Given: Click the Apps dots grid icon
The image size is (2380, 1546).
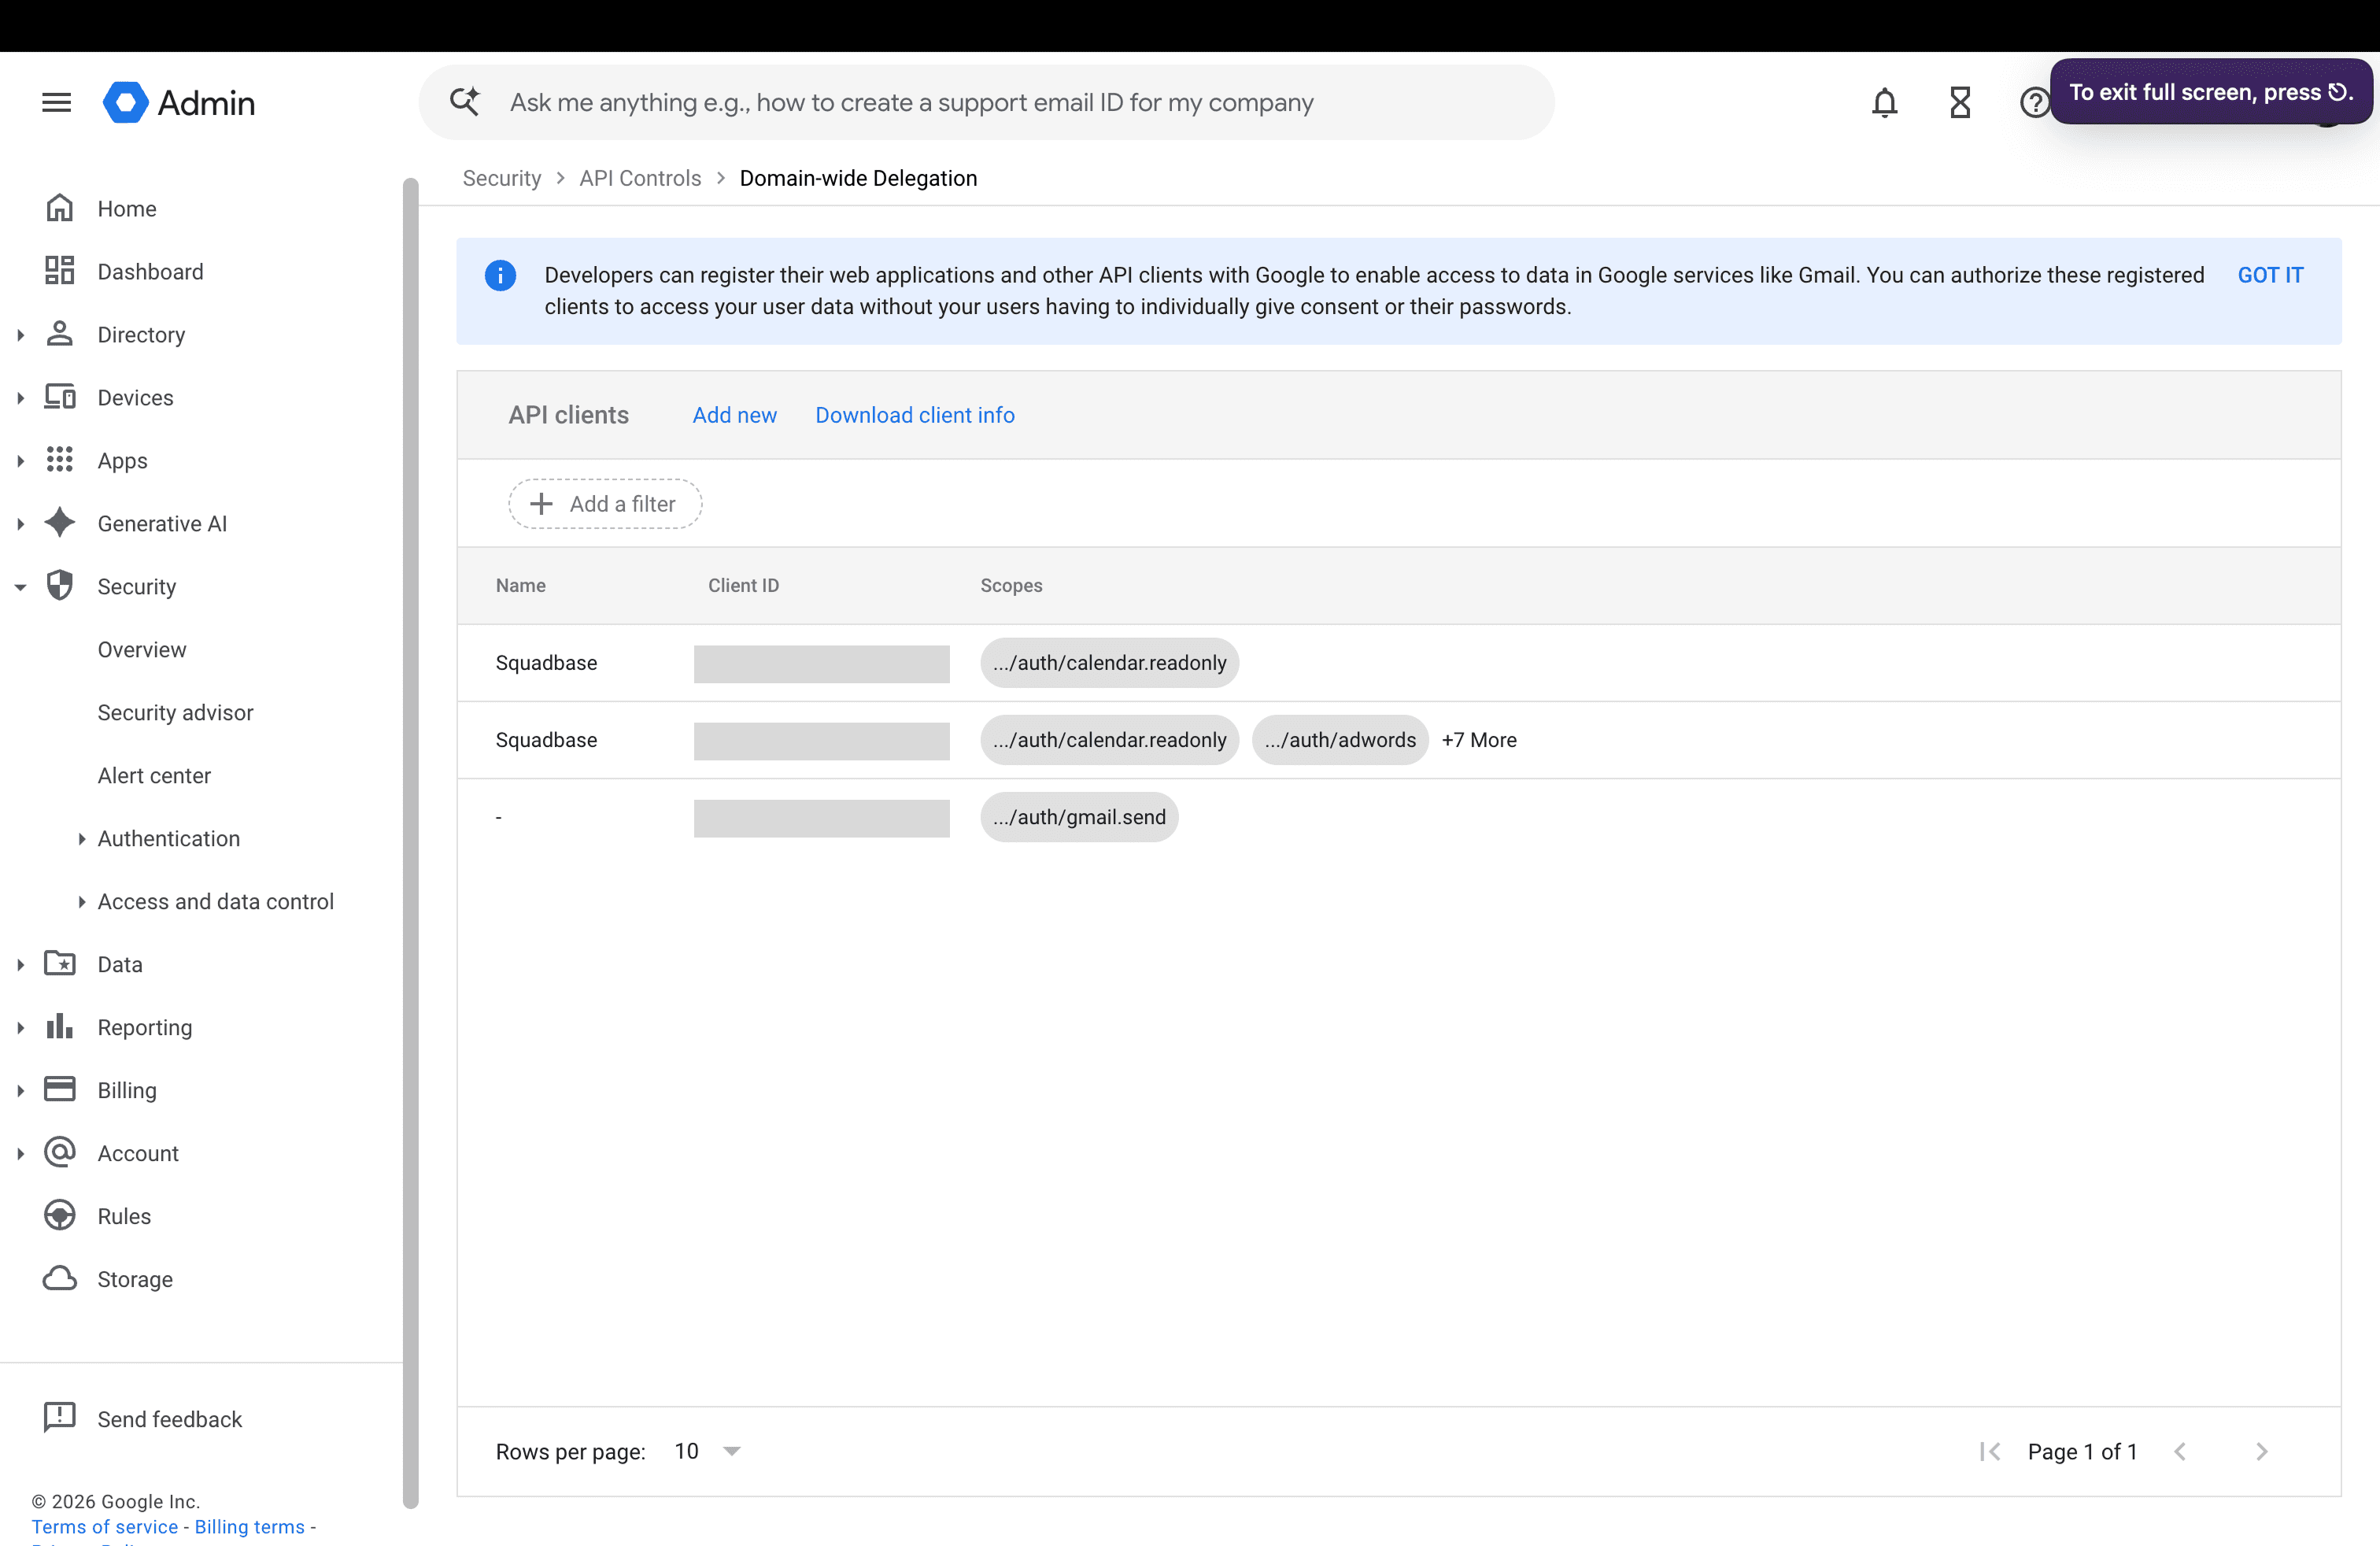Looking at the screenshot, I should [60, 460].
